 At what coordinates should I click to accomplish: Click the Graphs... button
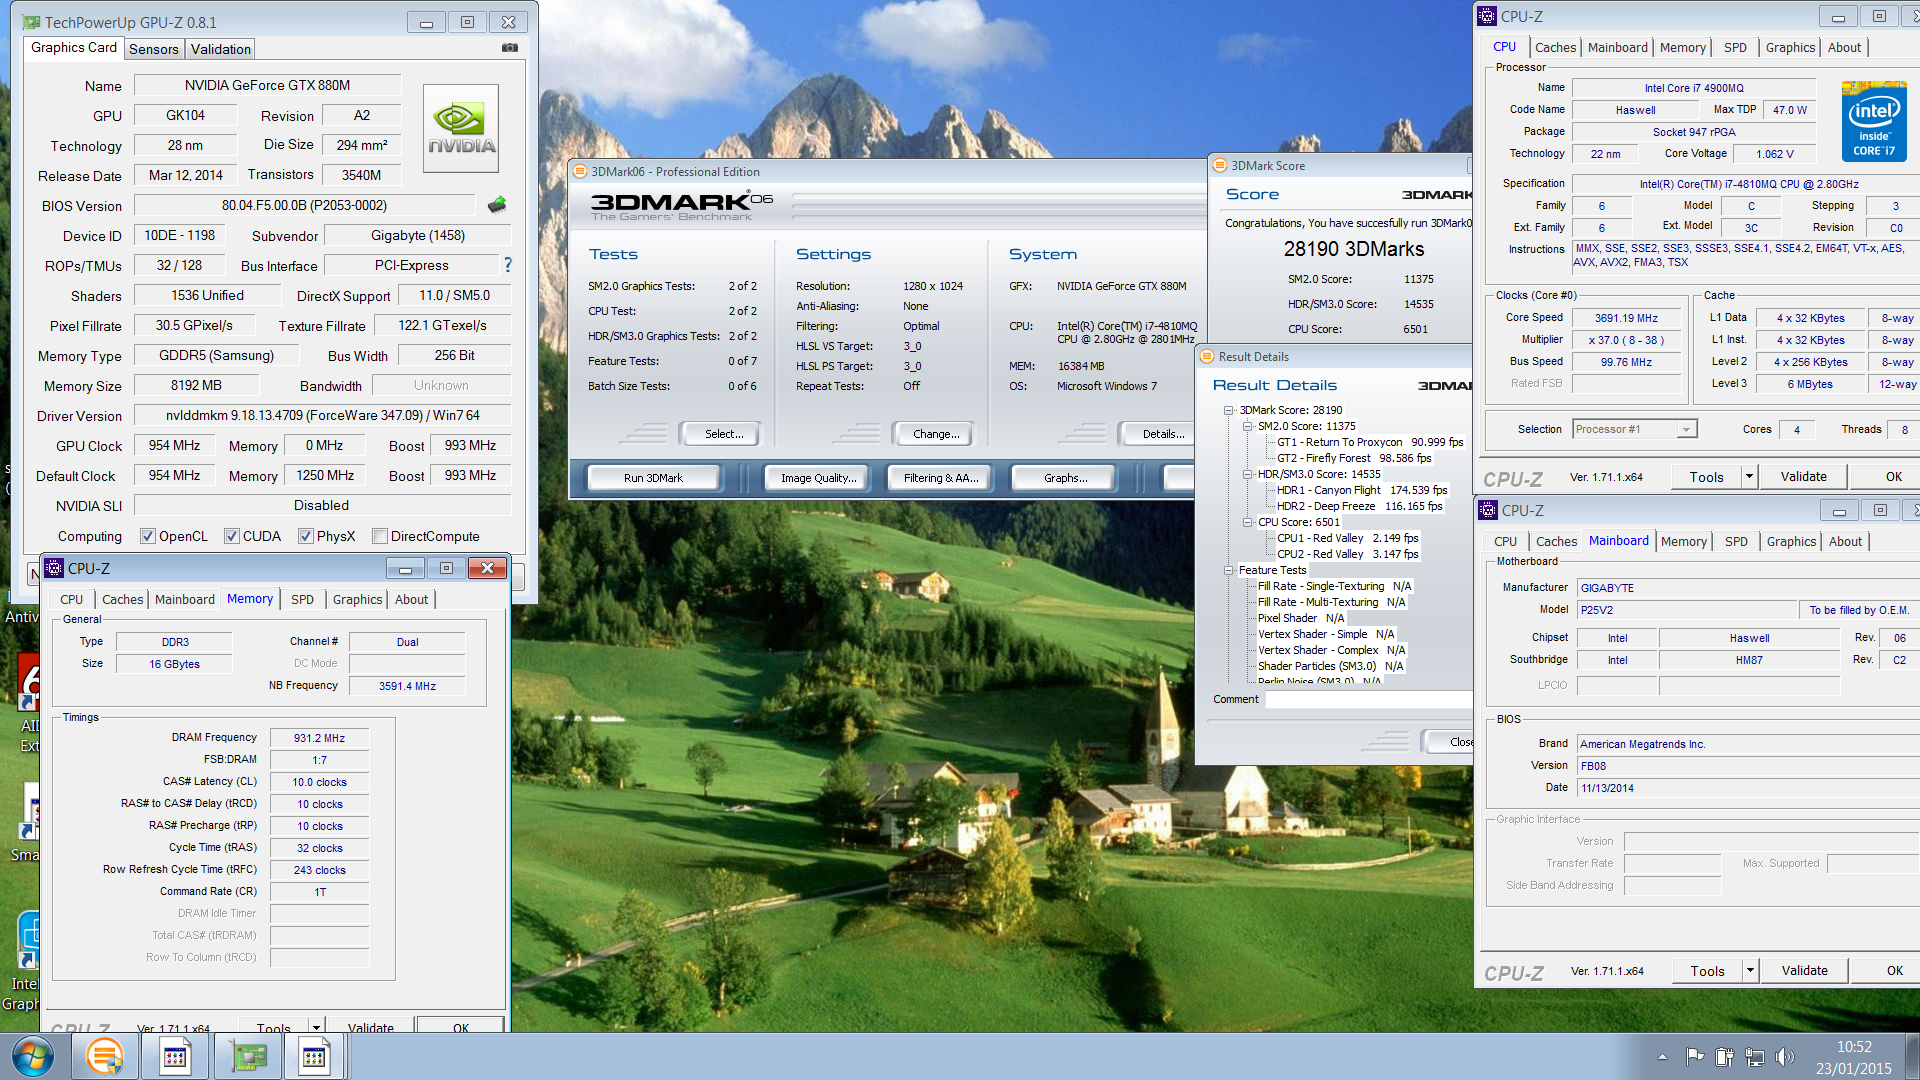click(x=1066, y=478)
